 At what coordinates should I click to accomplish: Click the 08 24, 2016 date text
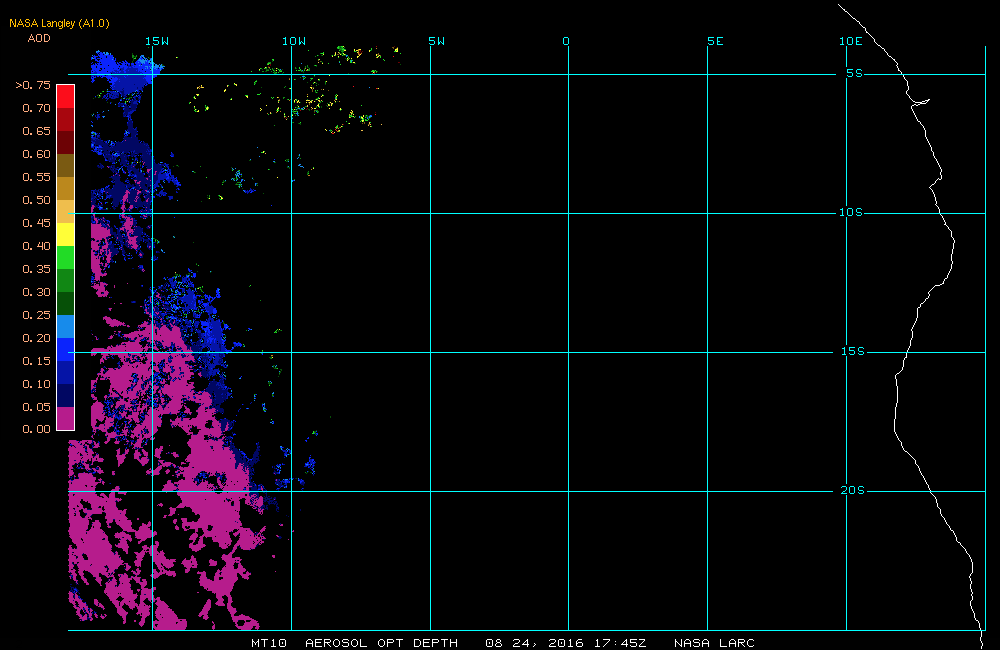tap(534, 643)
